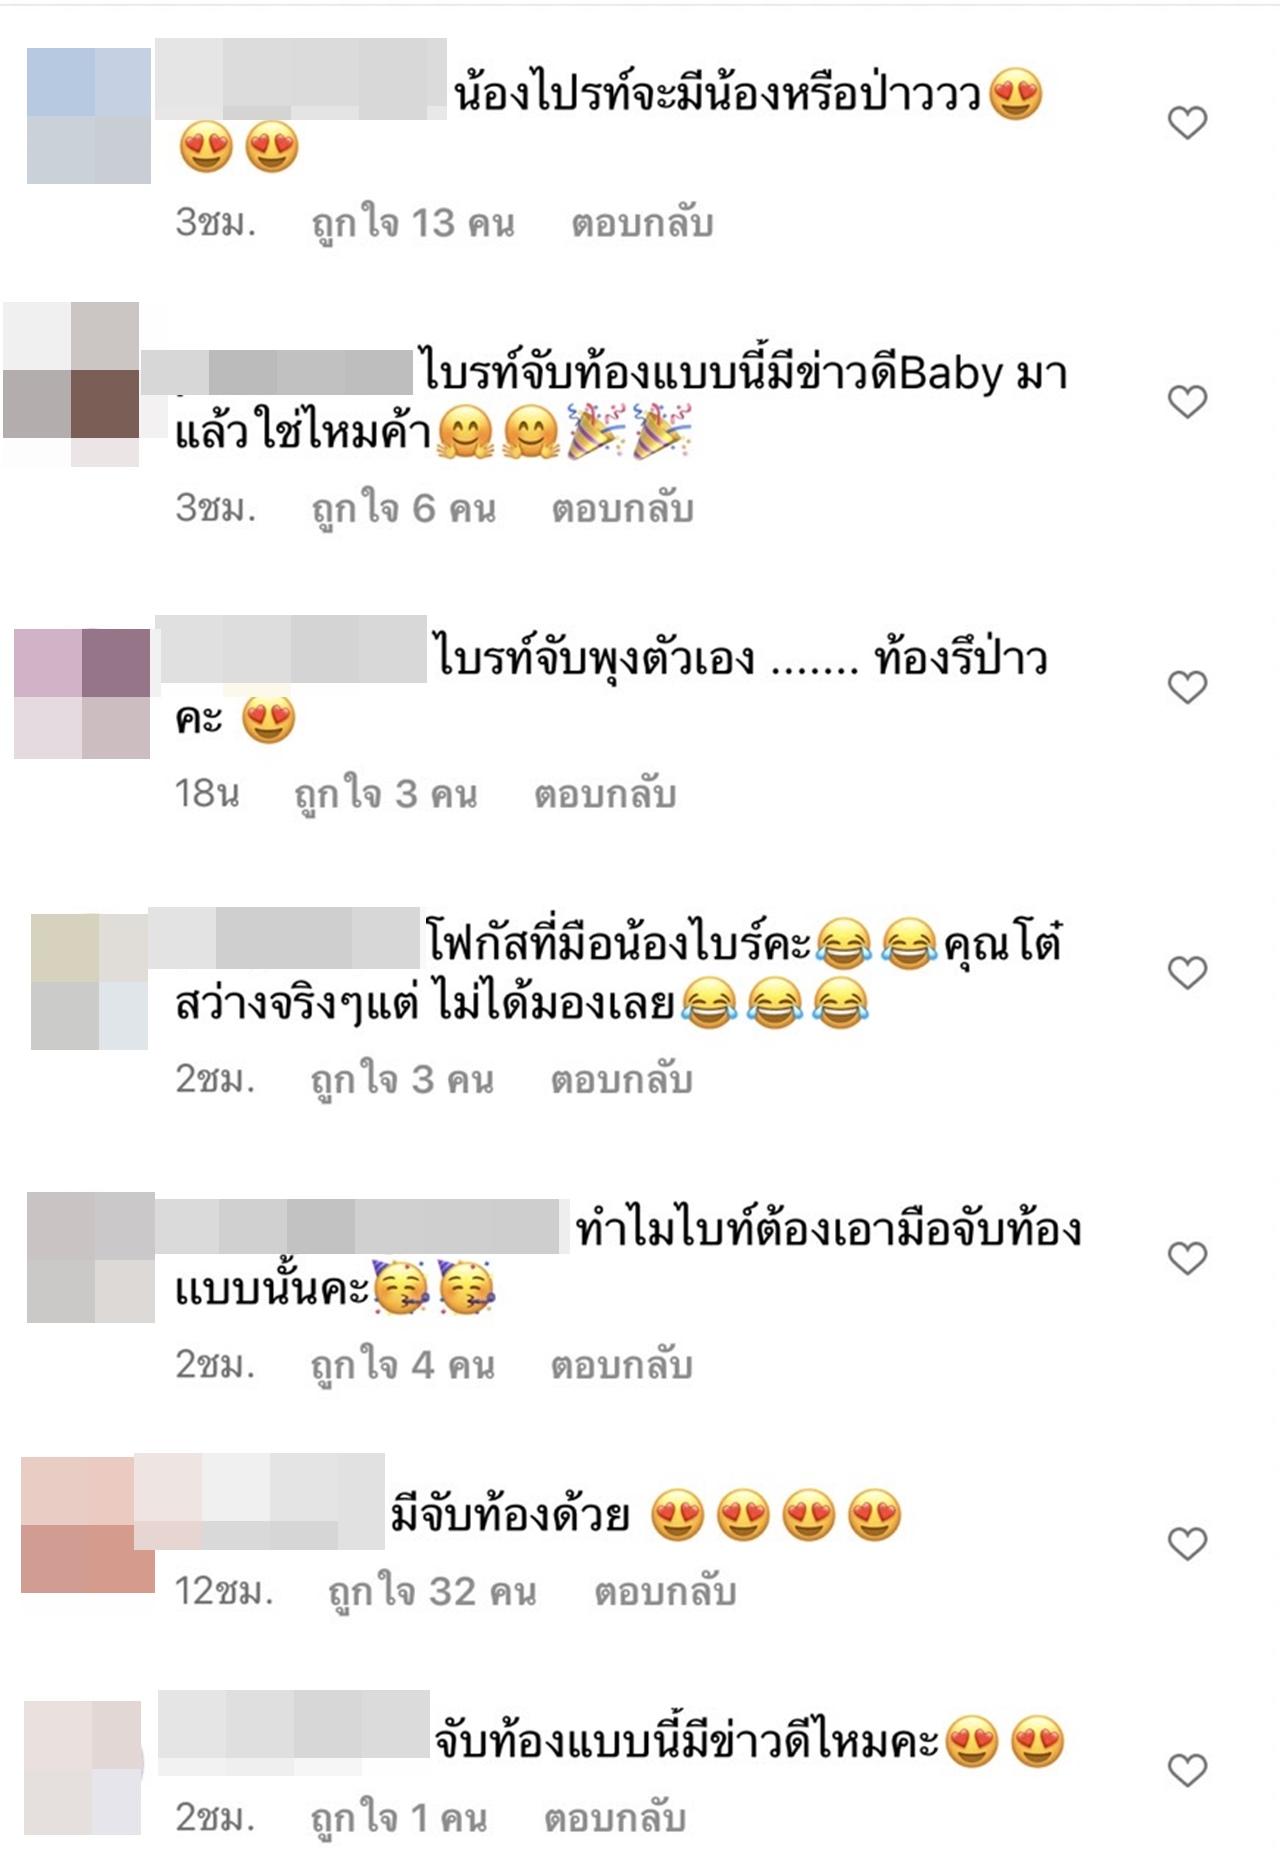
Task: Click ตอบกลับ under the 4 likes comment
Action: pos(622,1366)
